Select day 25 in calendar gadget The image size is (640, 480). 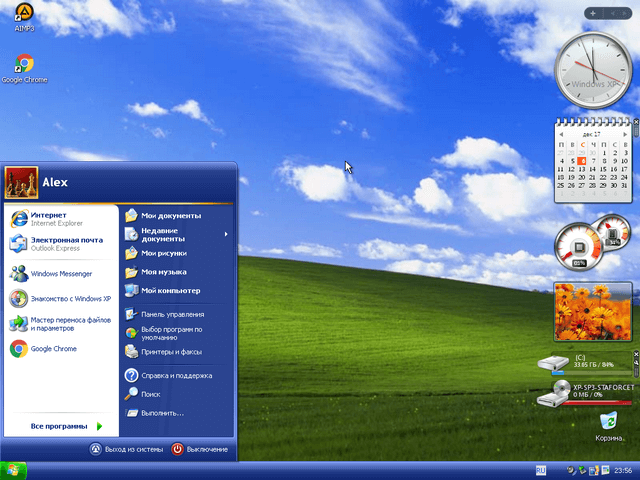(561, 185)
